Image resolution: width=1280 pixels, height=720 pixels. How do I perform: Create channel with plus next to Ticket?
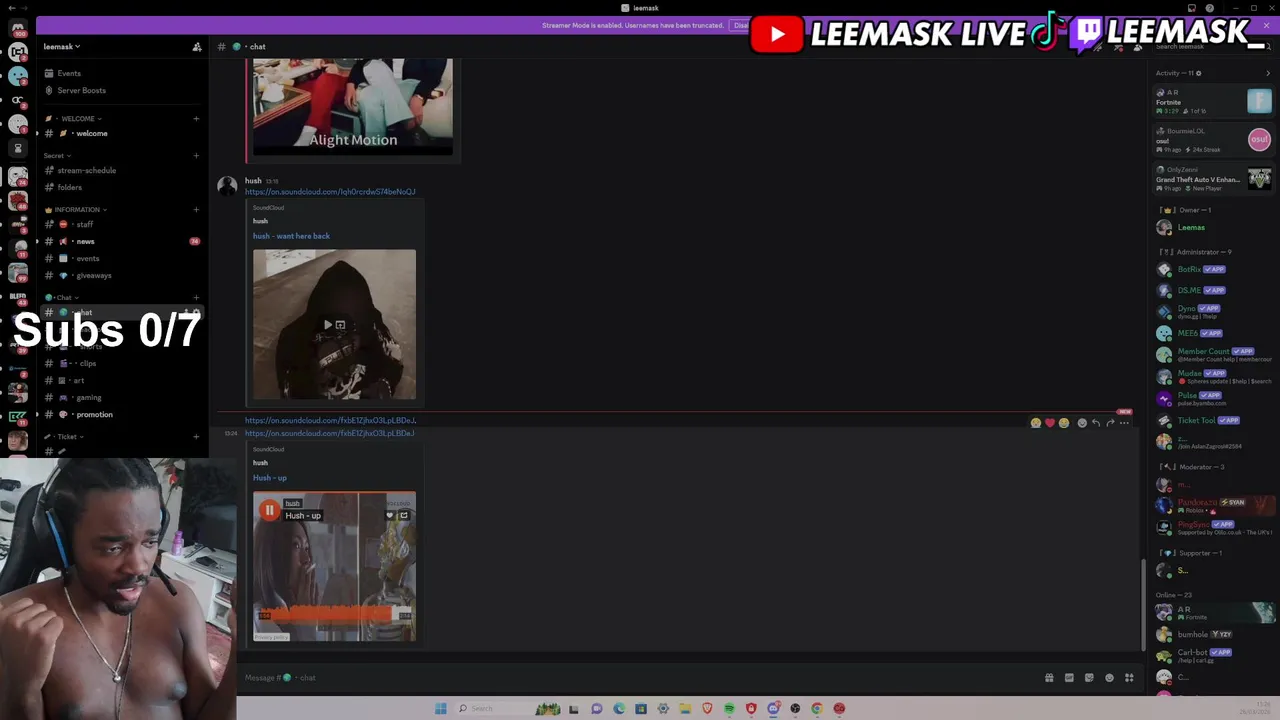coord(196,437)
